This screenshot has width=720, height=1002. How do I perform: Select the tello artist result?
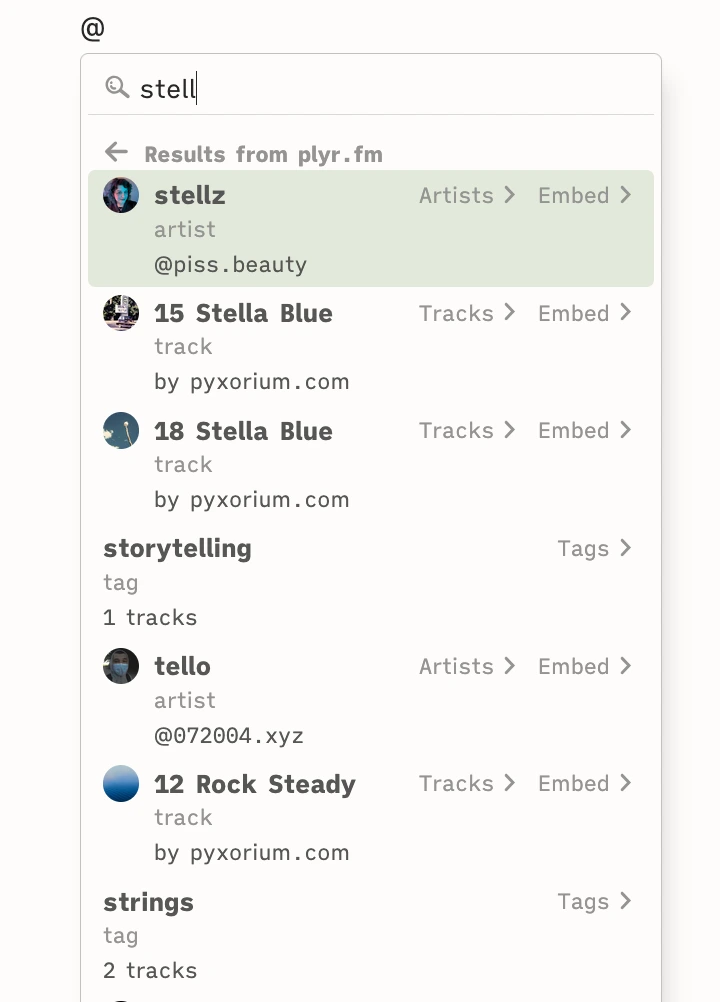[182, 666]
